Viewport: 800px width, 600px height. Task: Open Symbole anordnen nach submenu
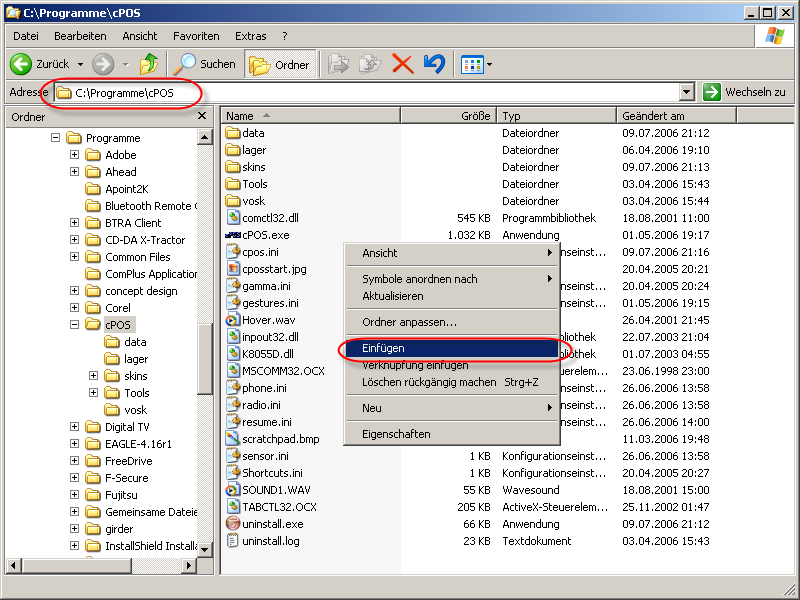[452, 279]
